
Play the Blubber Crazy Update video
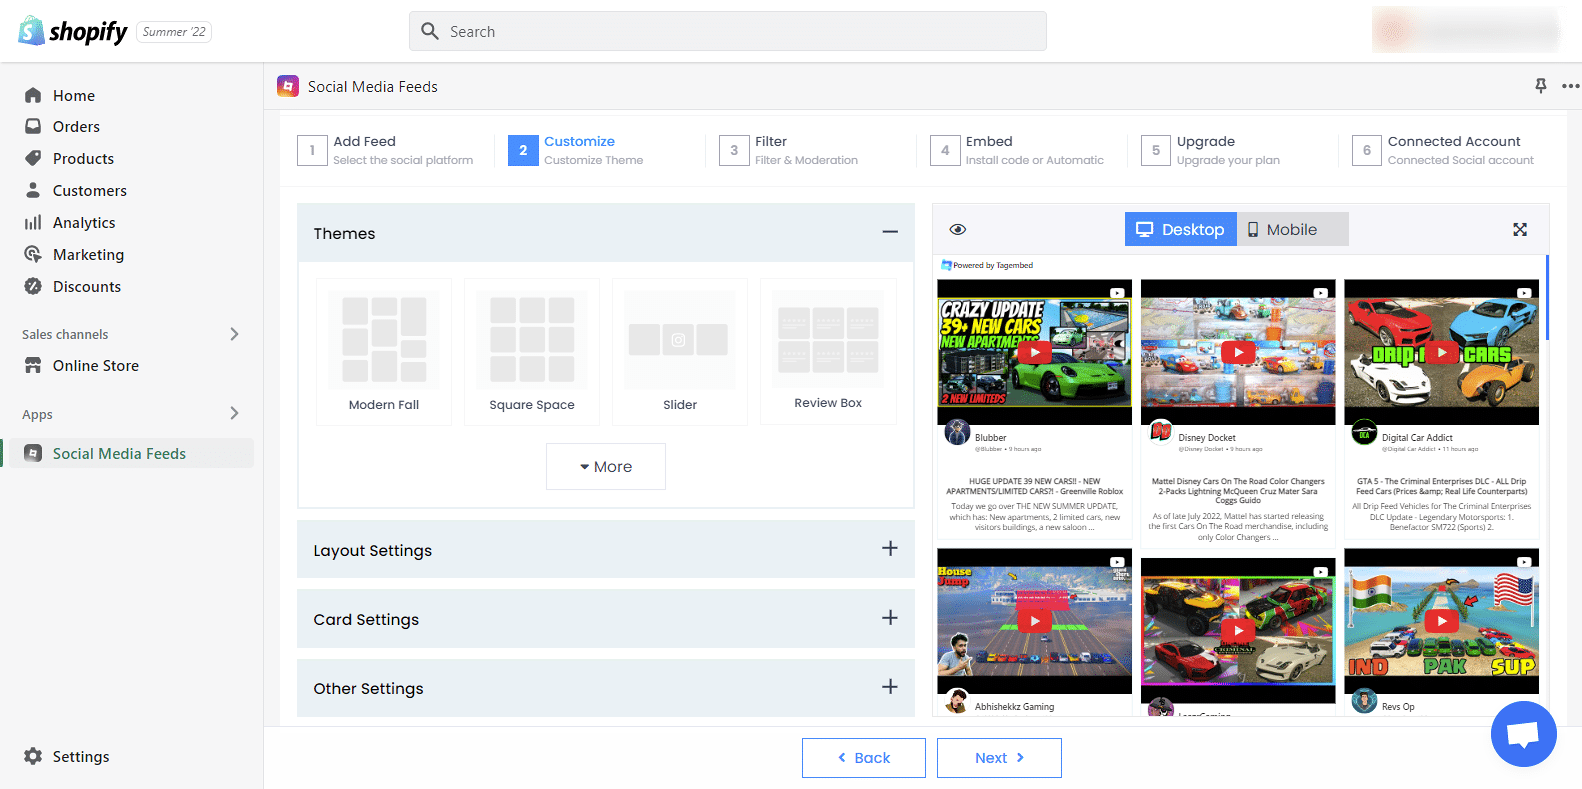pyautogui.click(x=1035, y=352)
